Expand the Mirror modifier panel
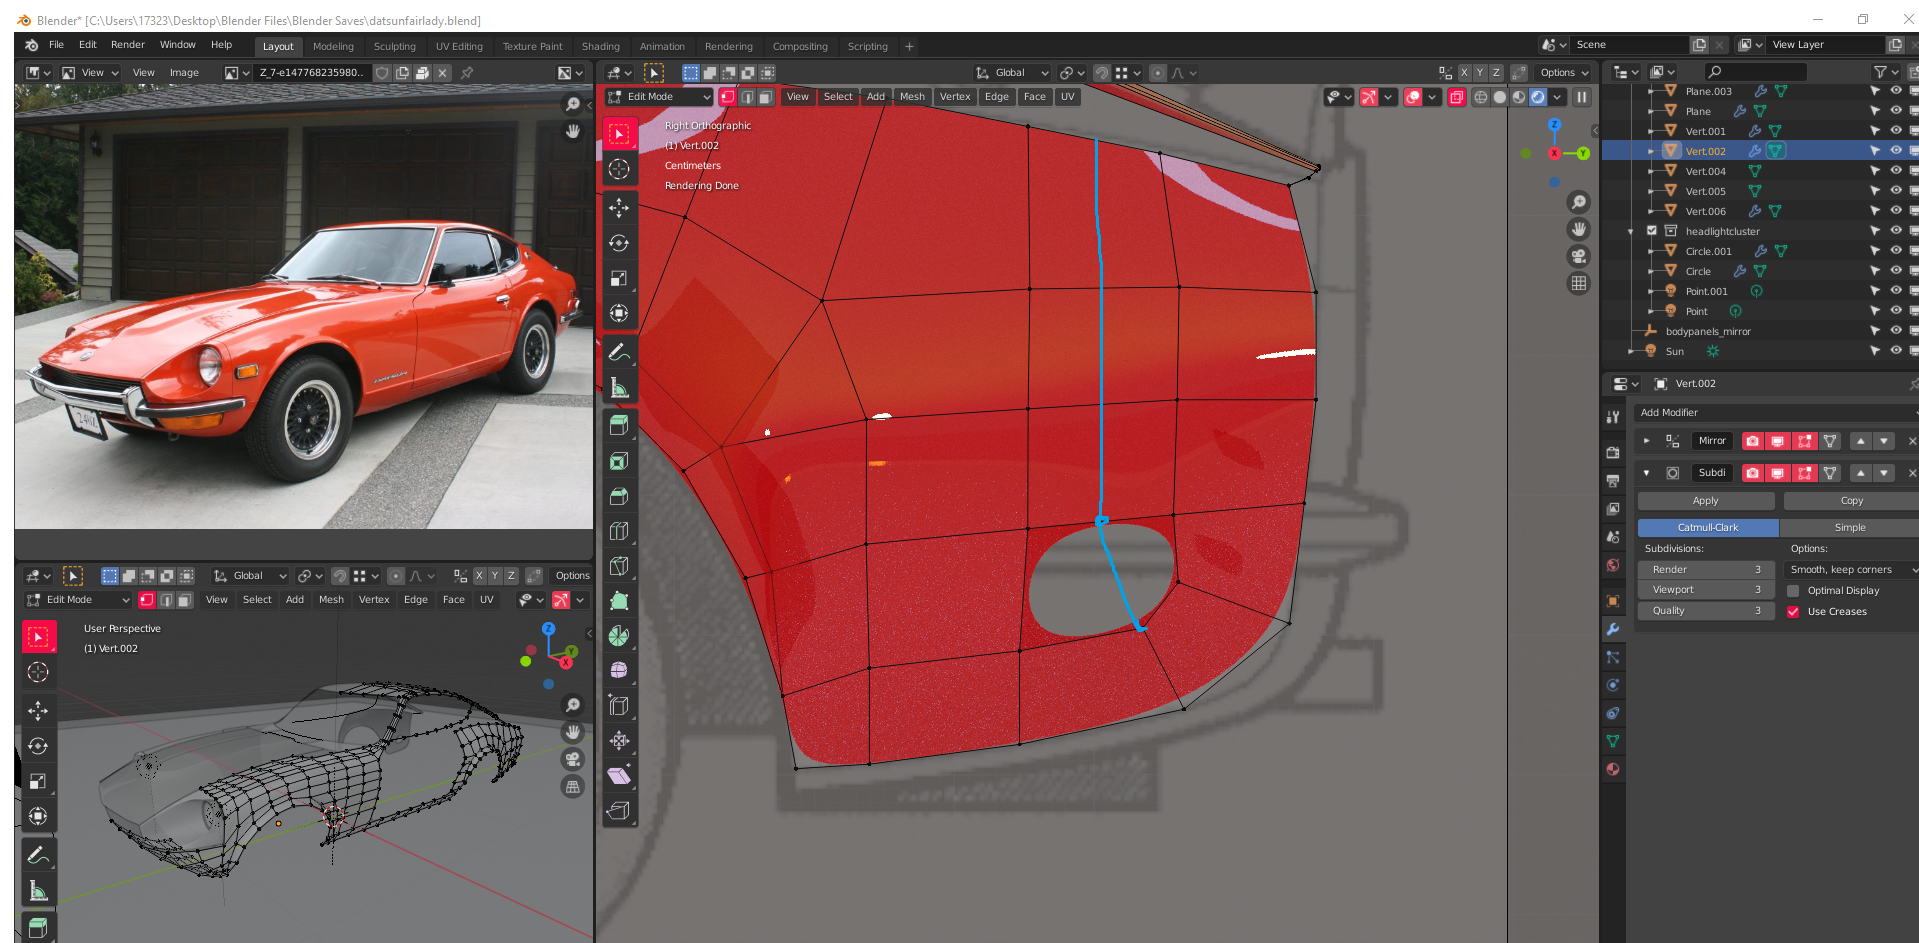The height and width of the screenshot is (943, 1919). (x=1646, y=441)
